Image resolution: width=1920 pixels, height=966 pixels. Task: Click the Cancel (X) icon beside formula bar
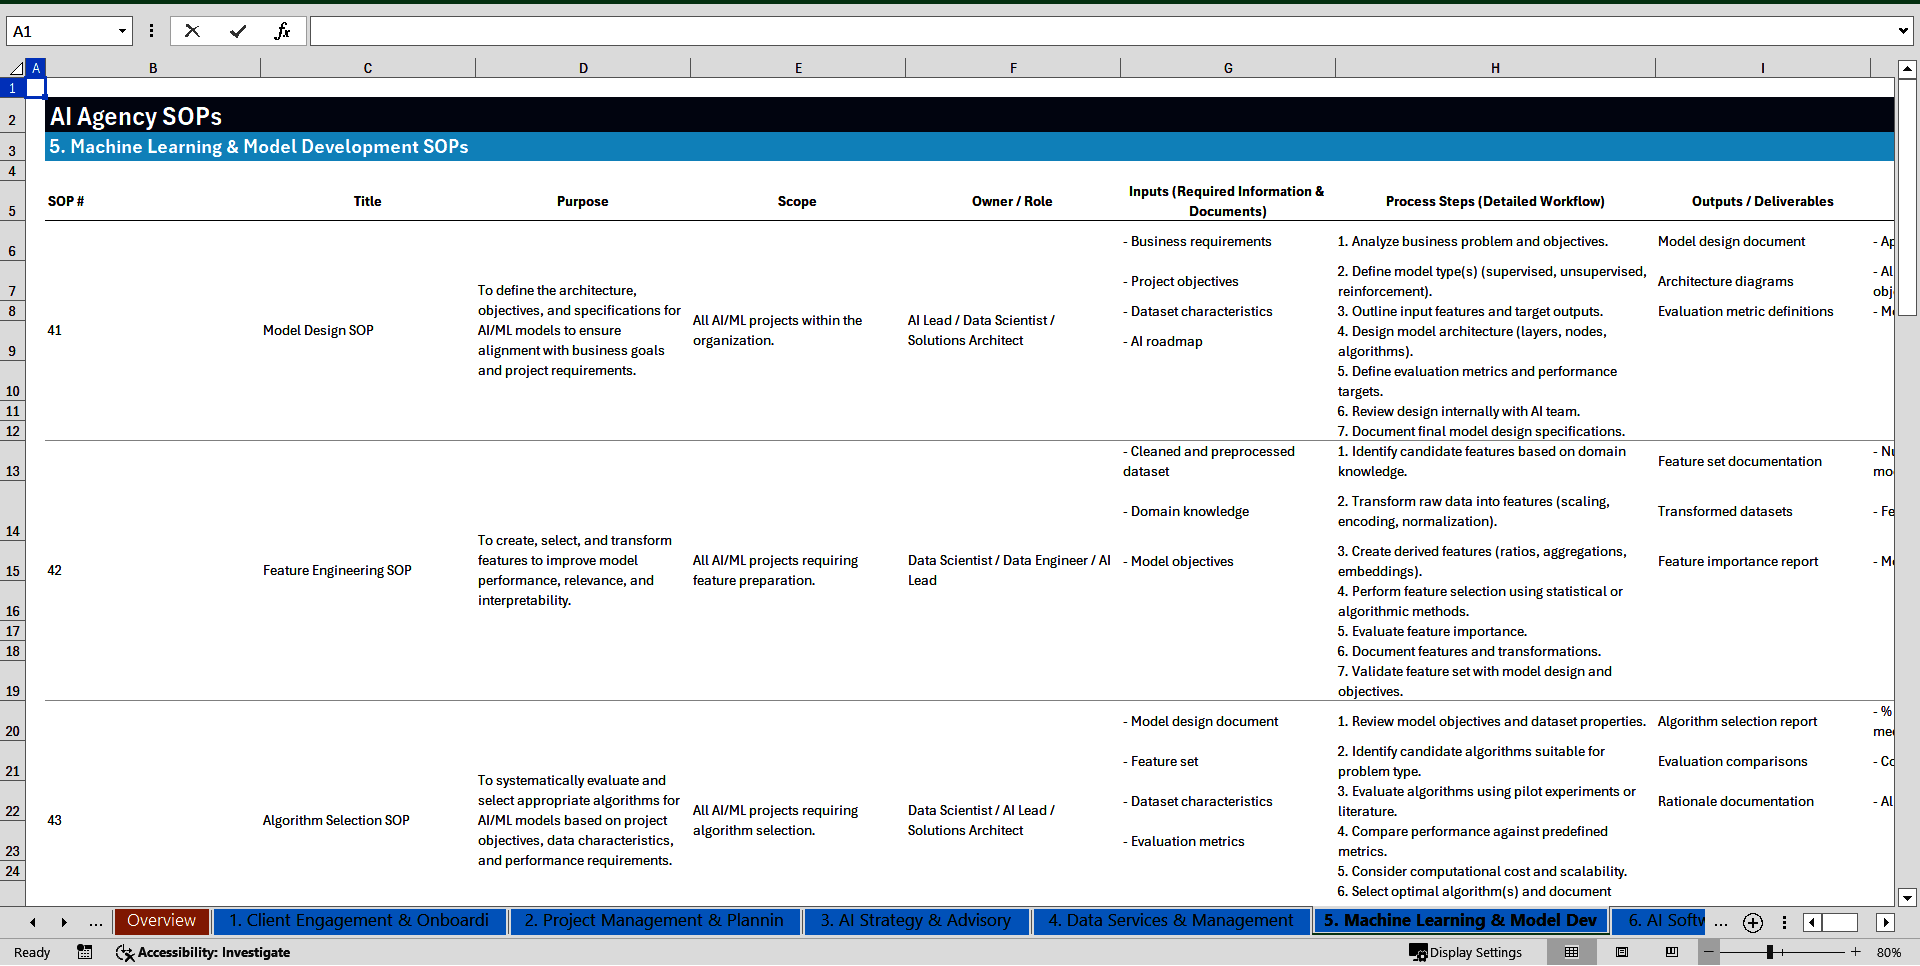[x=192, y=31]
